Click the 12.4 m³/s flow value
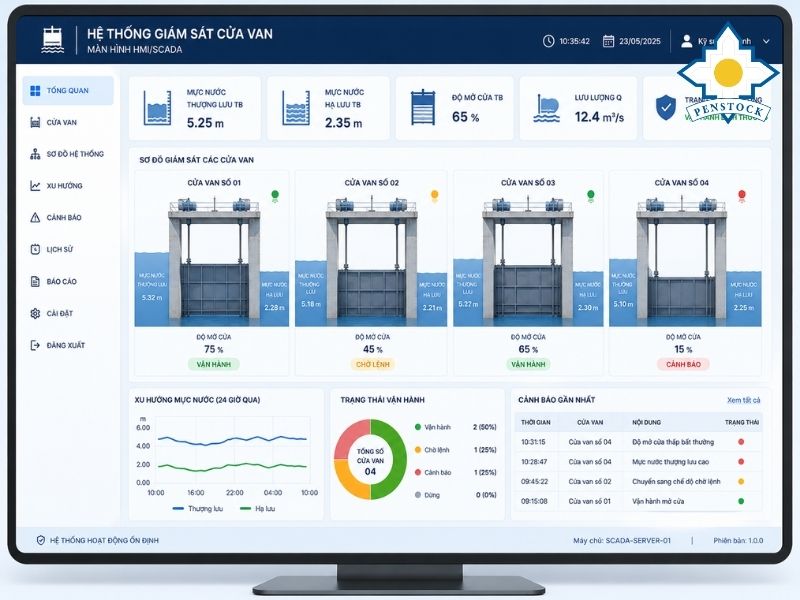Image resolution: width=800 pixels, height=600 pixels. coord(599,117)
